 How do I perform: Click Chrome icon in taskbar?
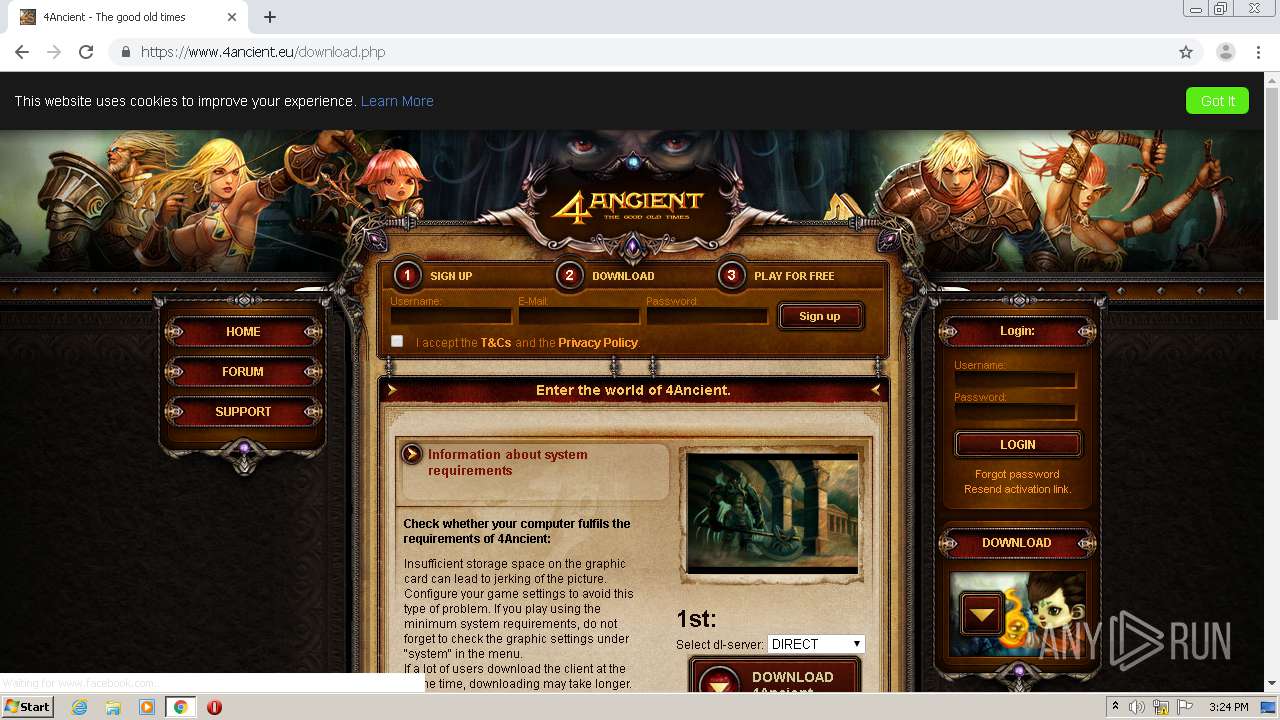180,707
